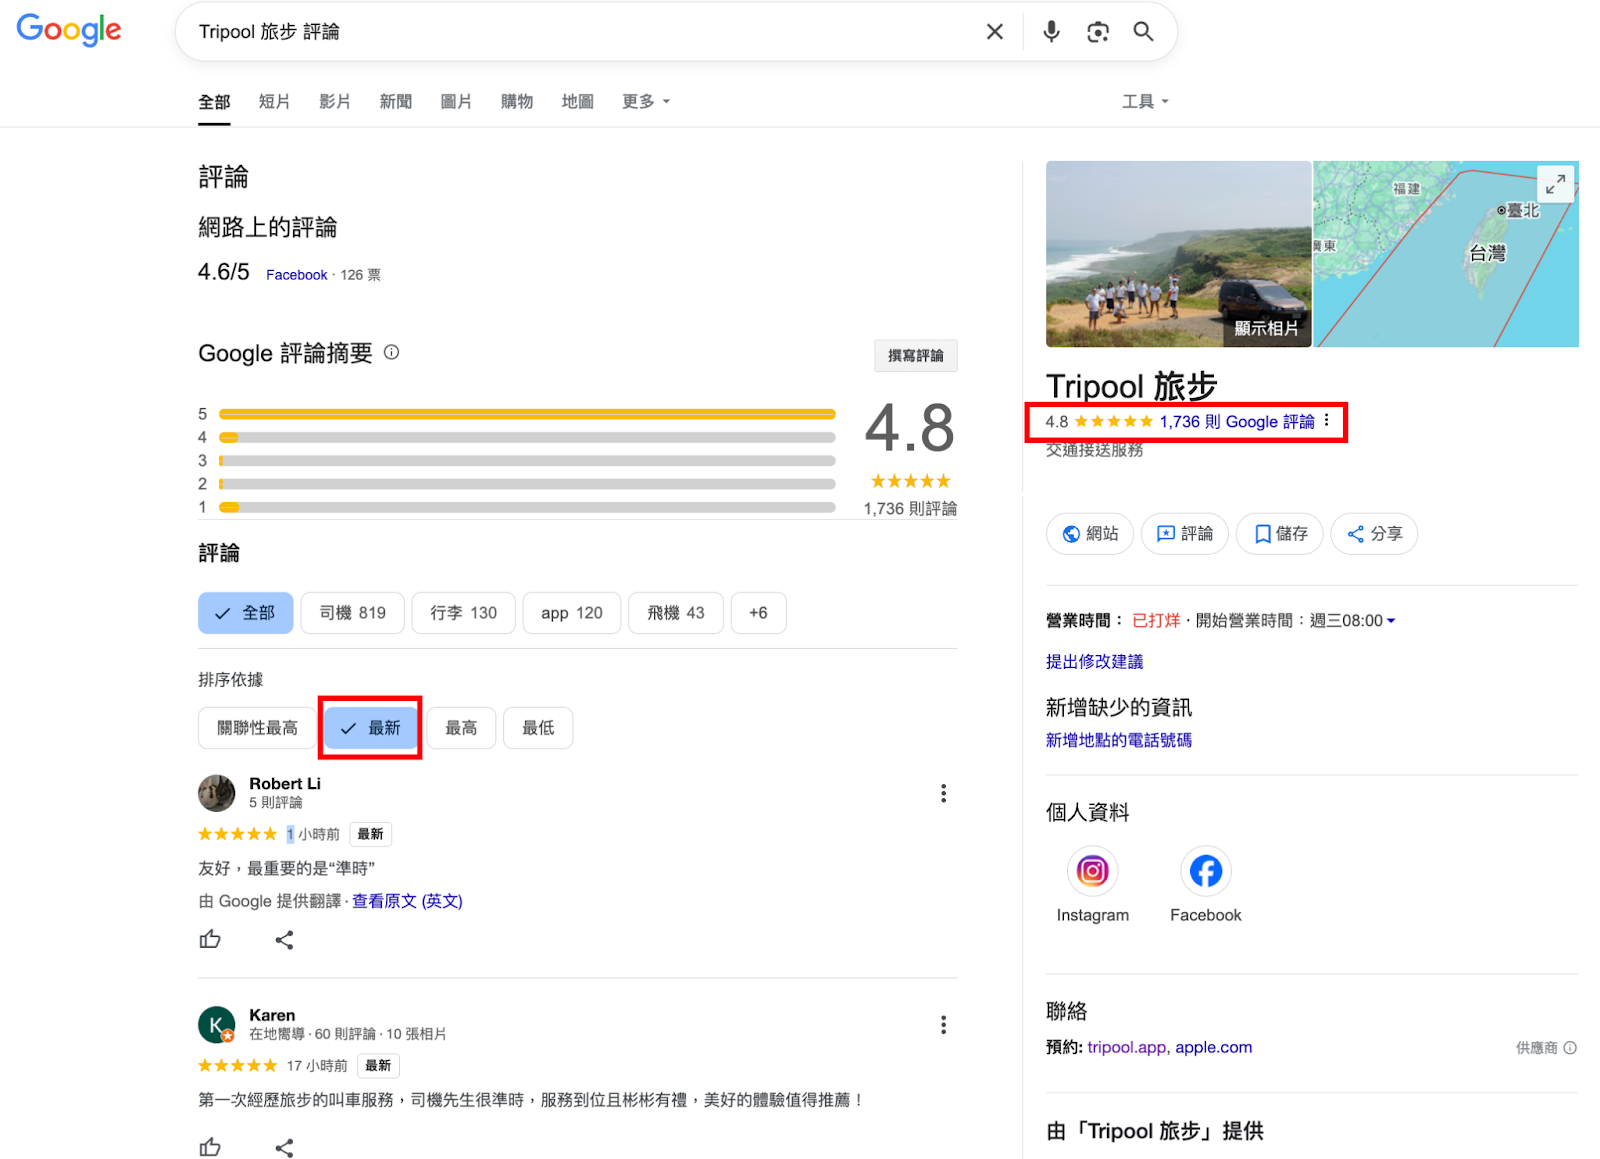This screenshot has height=1159, width=1600.
Task: Open the Taiwan map thumbnail
Action: (1446, 254)
